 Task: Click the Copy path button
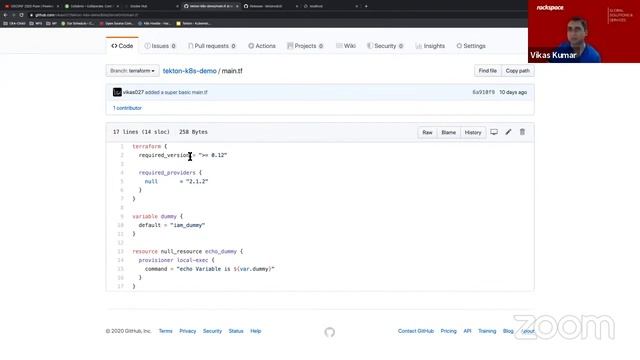tap(518, 71)
